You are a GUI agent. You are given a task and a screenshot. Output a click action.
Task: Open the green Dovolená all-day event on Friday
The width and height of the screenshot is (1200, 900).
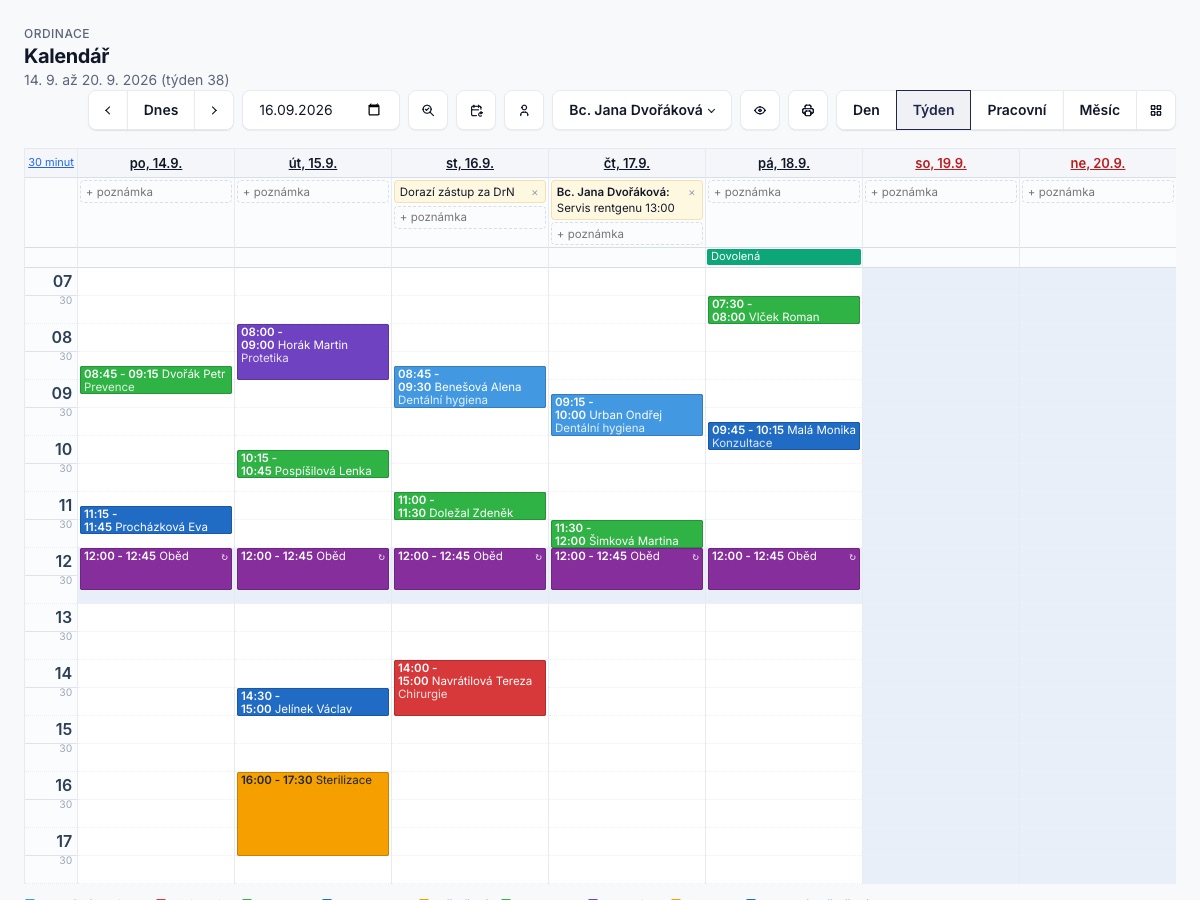click(784, 257)
